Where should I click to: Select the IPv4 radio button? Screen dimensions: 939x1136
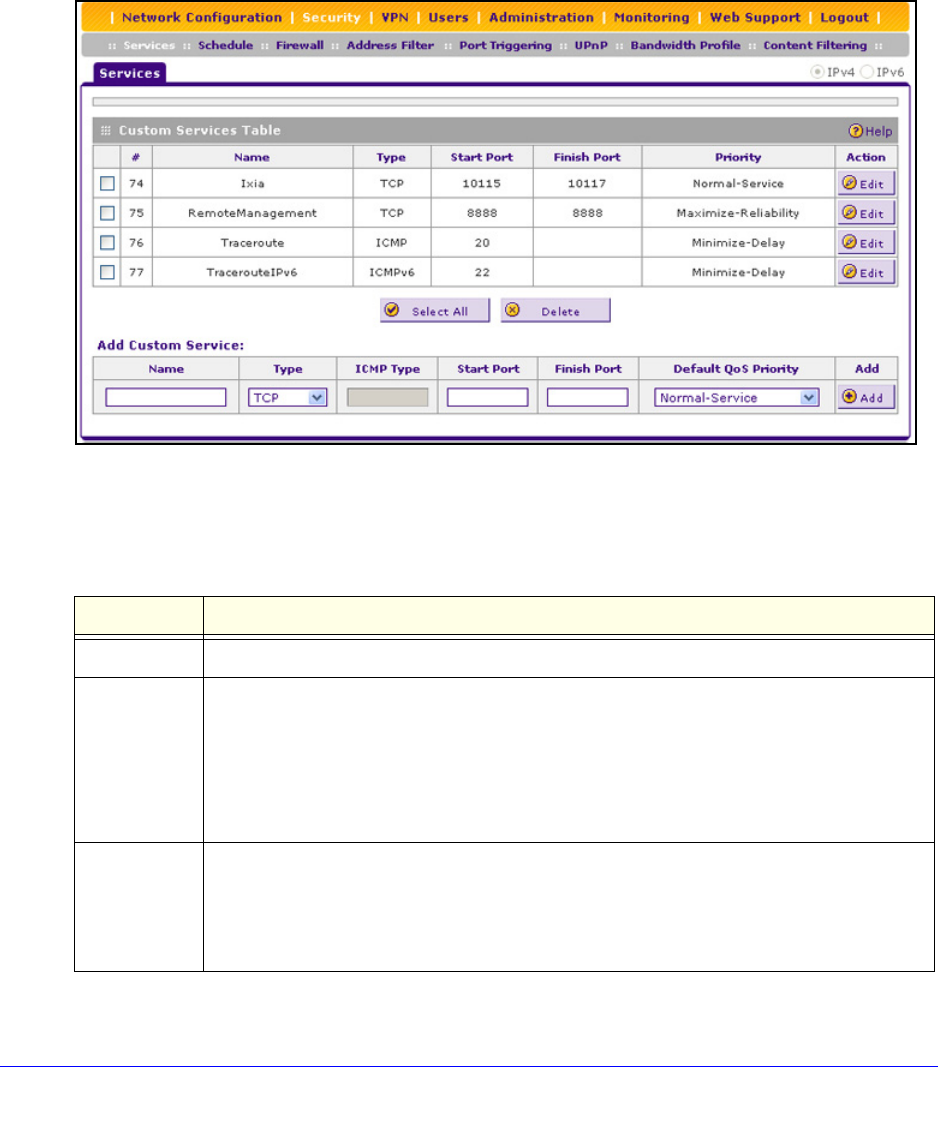[817, 72]
